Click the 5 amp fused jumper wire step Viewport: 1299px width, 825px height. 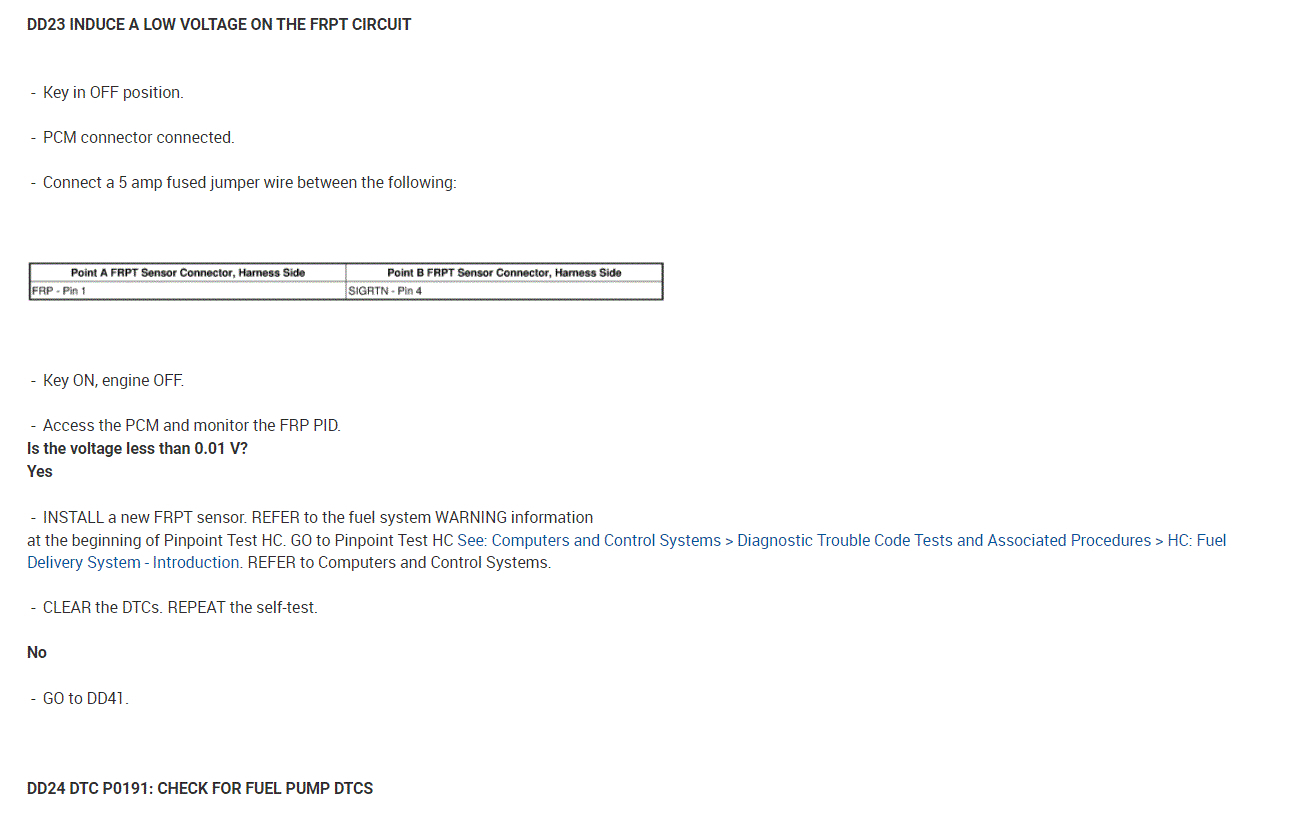point(249,183)
